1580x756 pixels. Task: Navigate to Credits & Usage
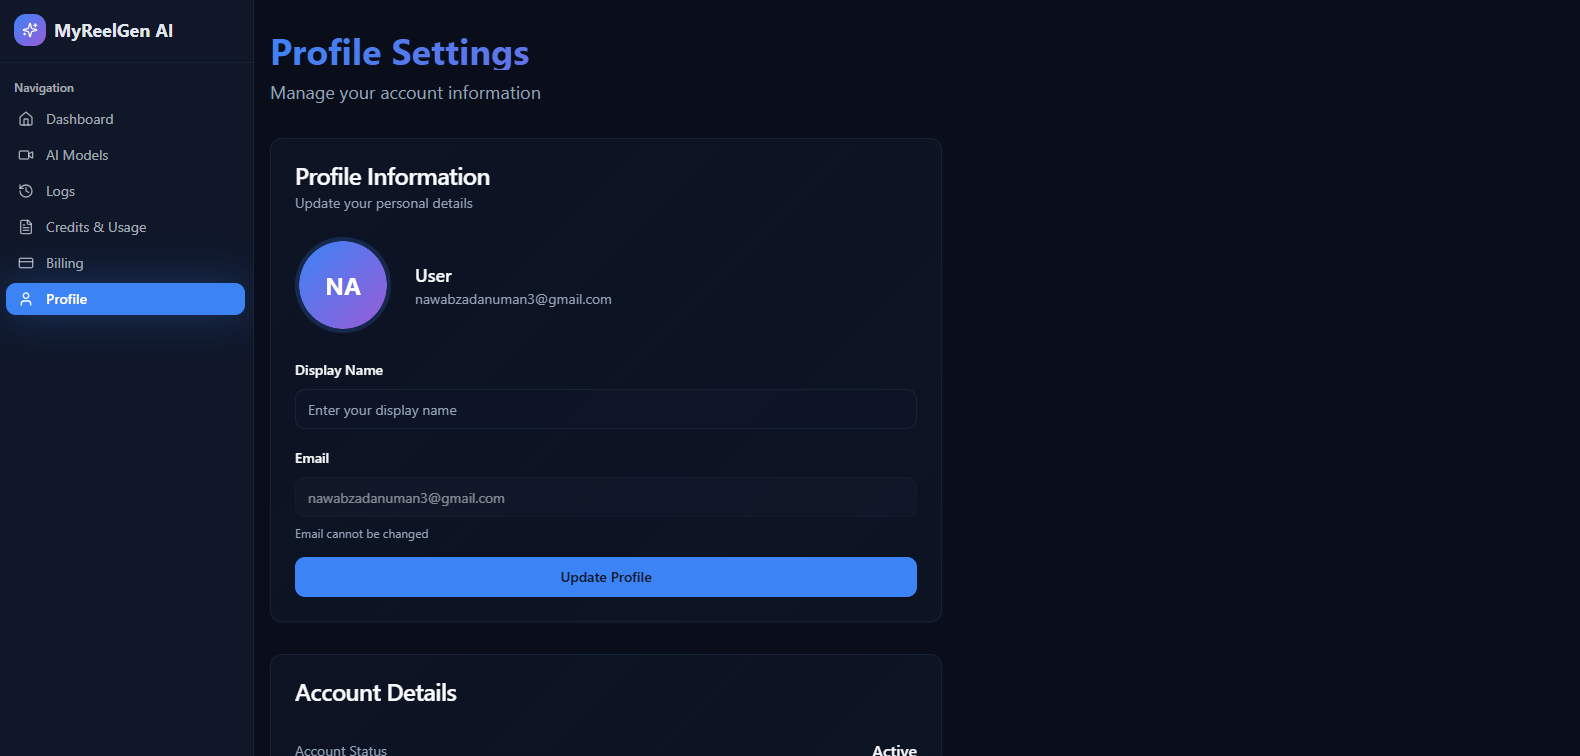(x=125, y=227)
